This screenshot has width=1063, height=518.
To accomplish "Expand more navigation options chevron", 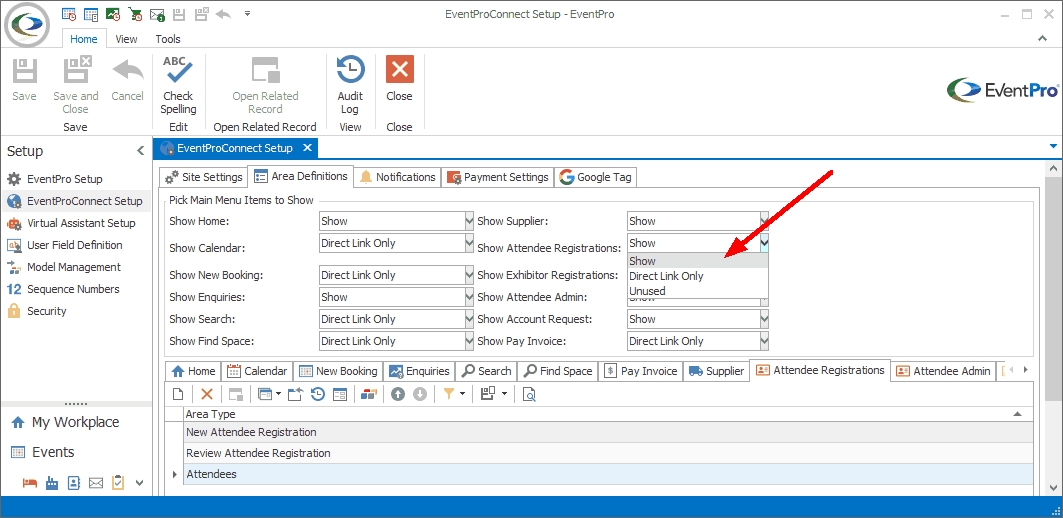I will [140, 483].
